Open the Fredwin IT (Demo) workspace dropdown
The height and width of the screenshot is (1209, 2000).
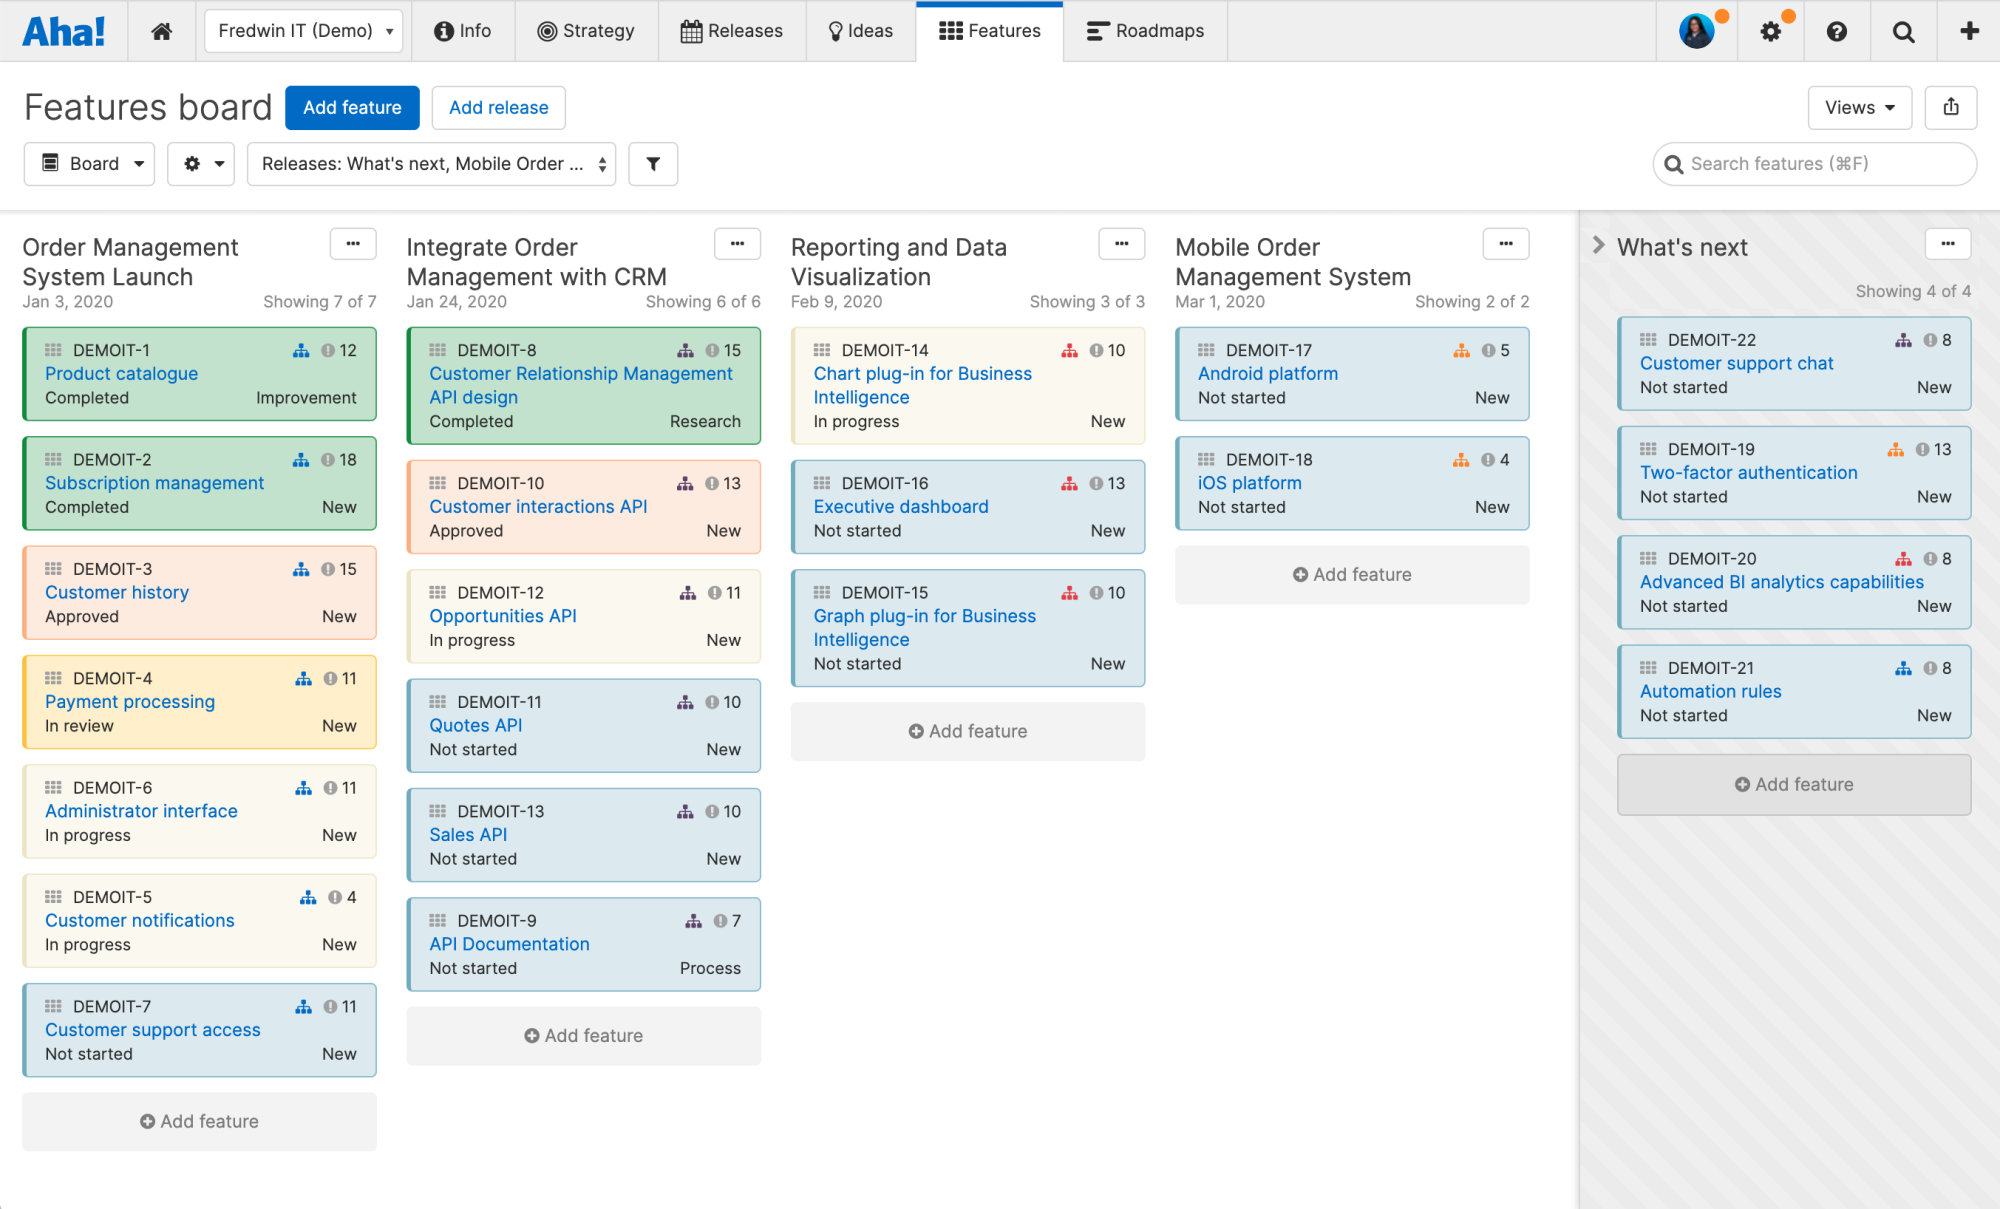304,31
